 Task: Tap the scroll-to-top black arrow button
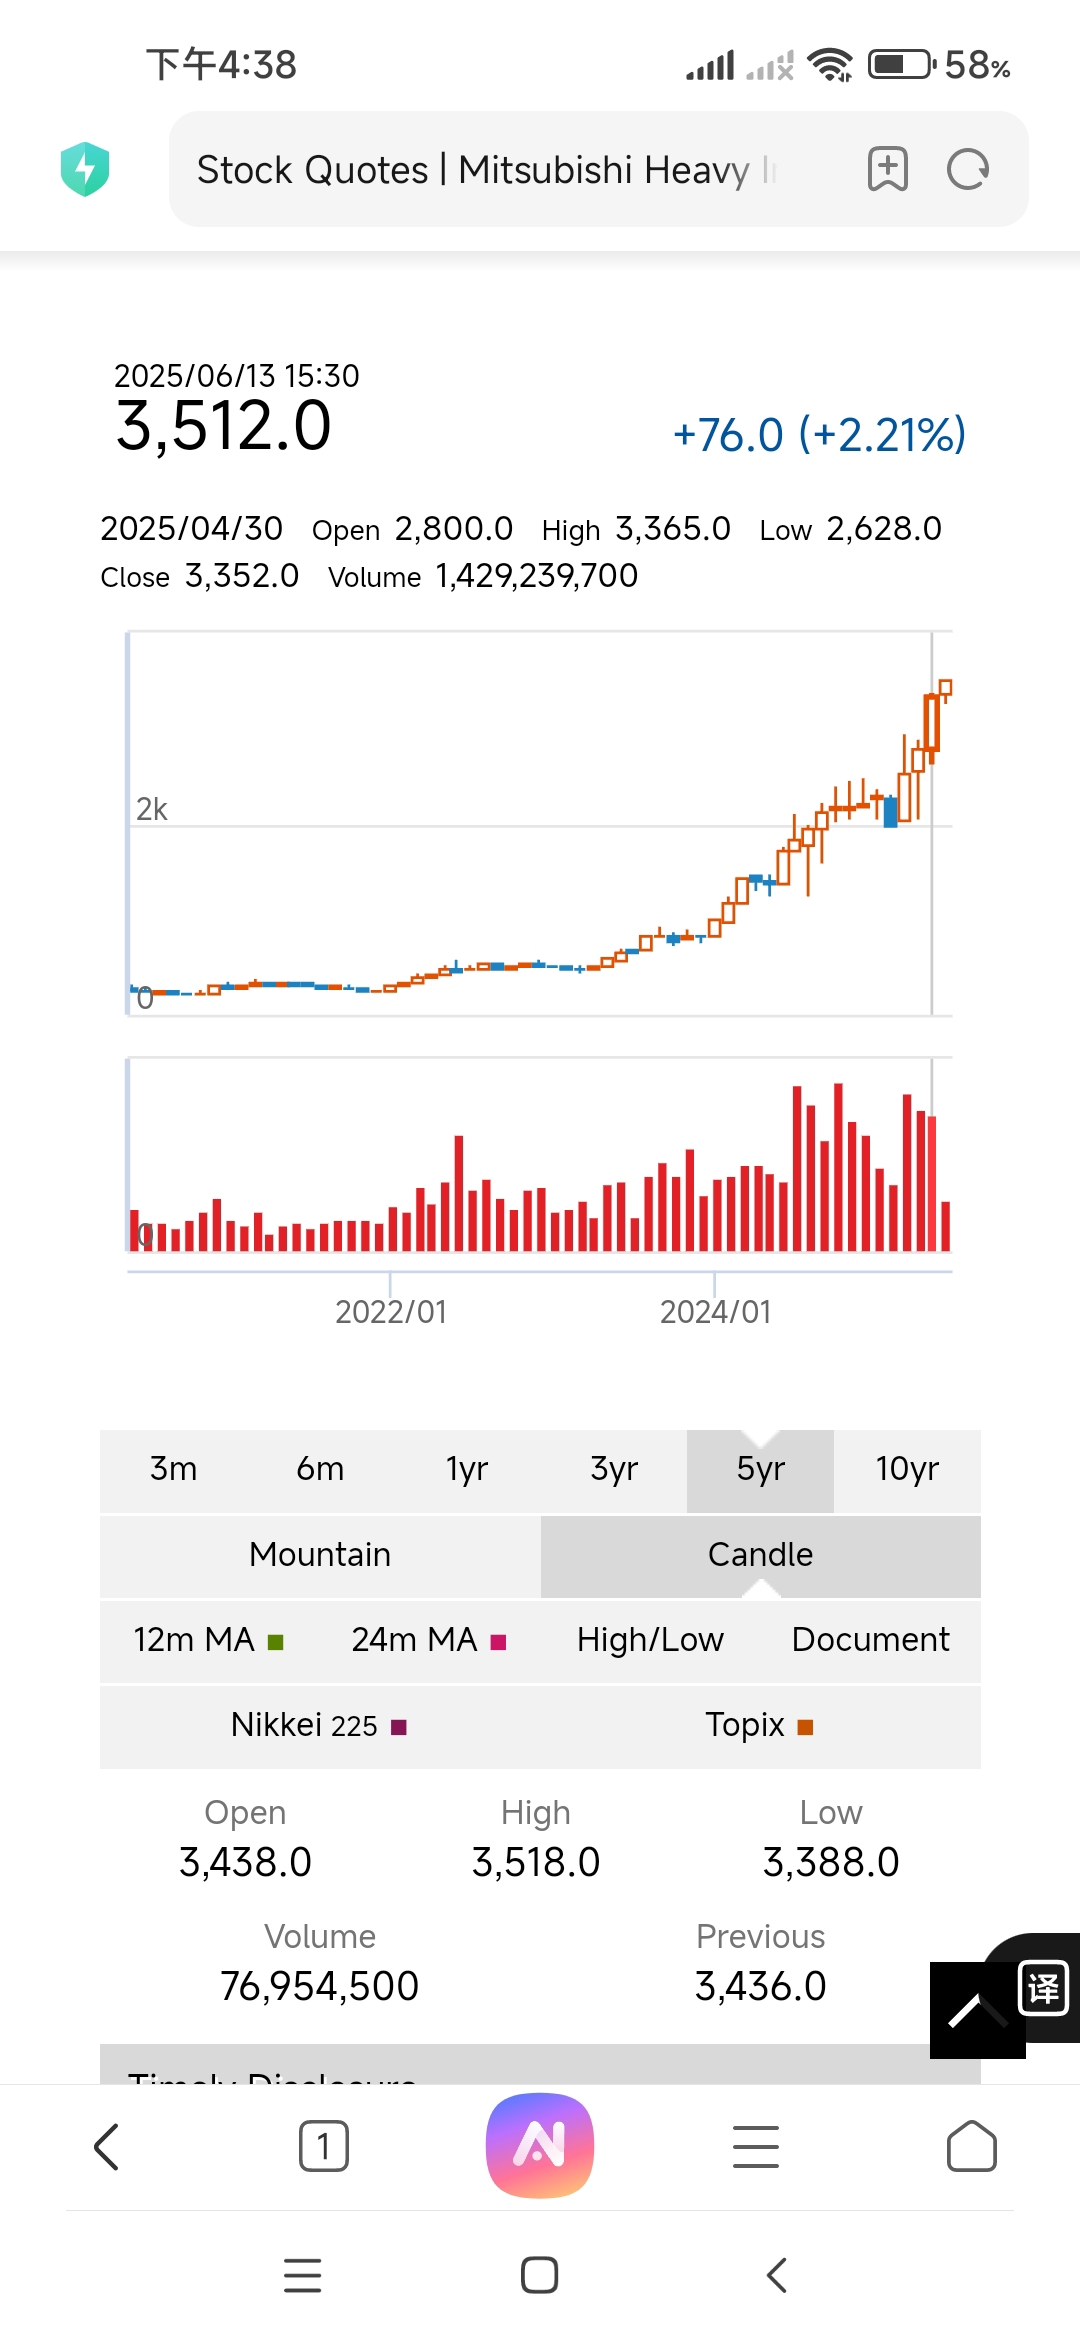pos(977,2010)
